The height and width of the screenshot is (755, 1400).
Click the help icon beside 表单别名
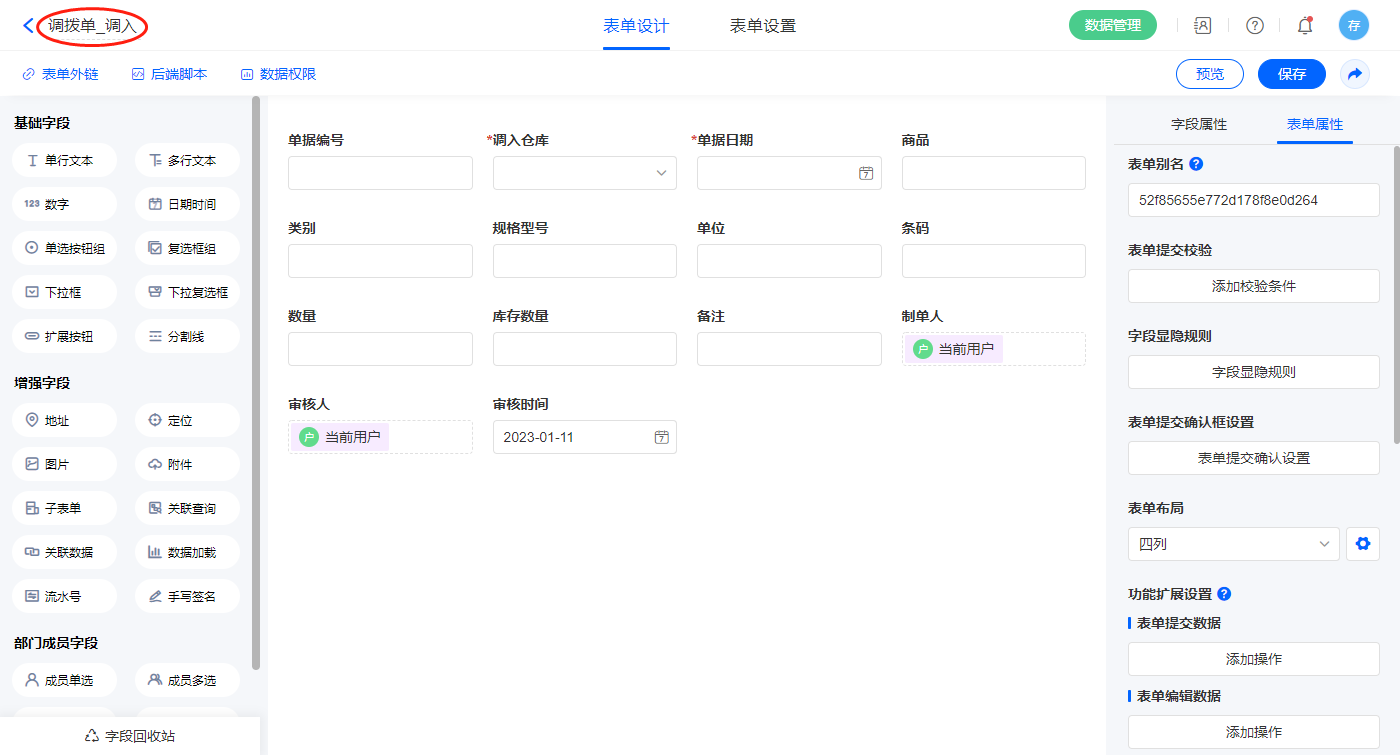pos(1196,164)
